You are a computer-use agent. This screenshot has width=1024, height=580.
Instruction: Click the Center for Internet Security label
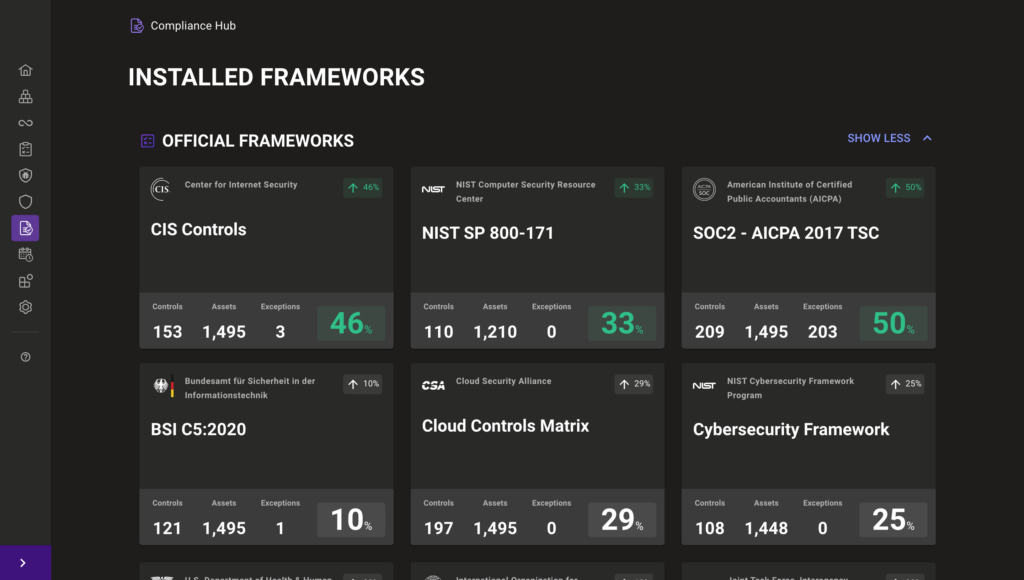241,185
